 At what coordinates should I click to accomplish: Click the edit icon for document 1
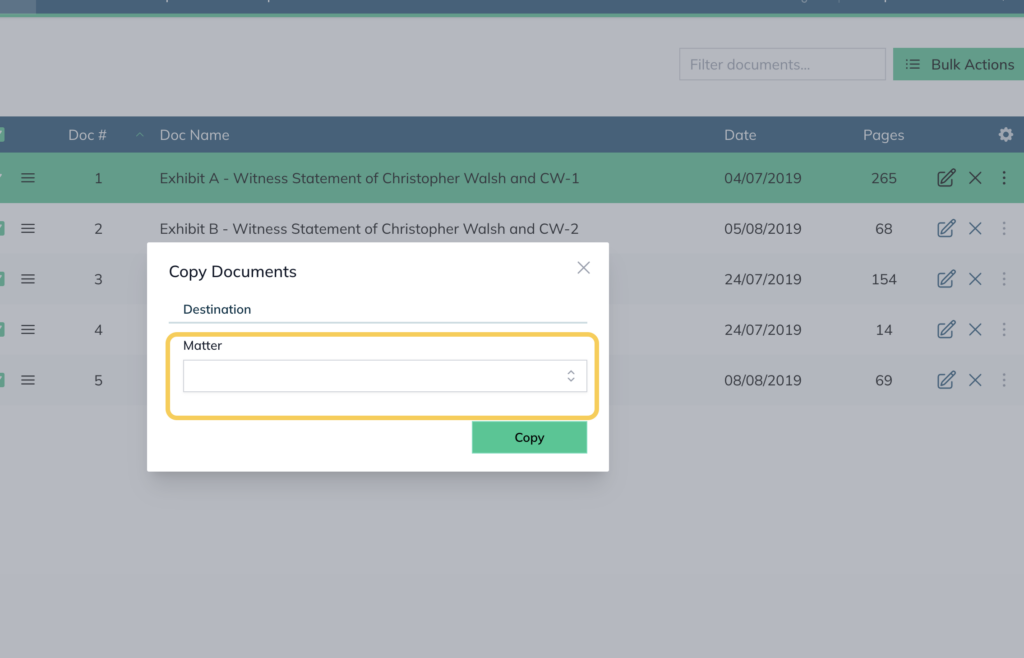pyautogui.click(x=946, y=178)
